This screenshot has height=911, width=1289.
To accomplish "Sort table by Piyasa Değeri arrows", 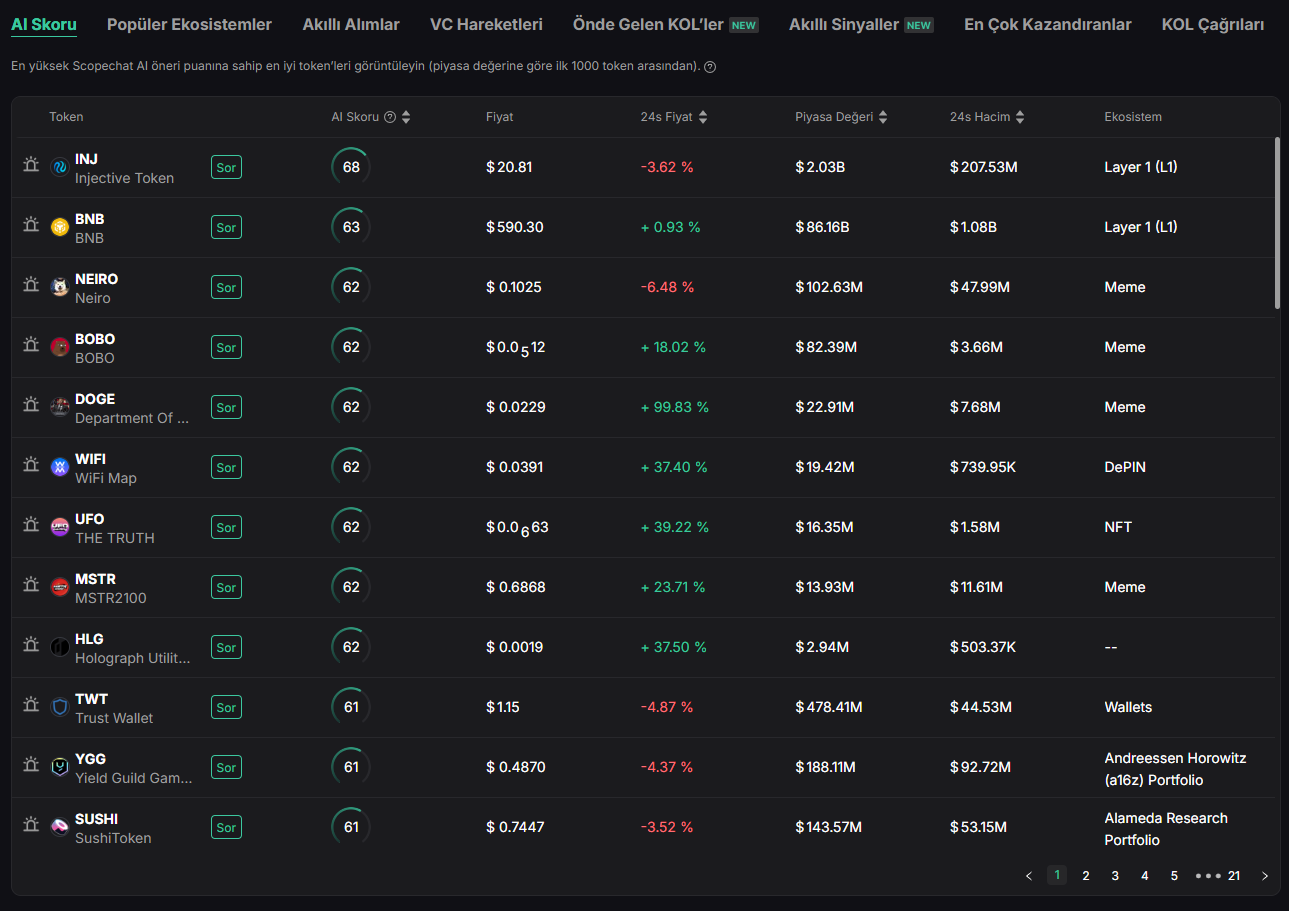I will pyautogui.click(x=883, y=117).
